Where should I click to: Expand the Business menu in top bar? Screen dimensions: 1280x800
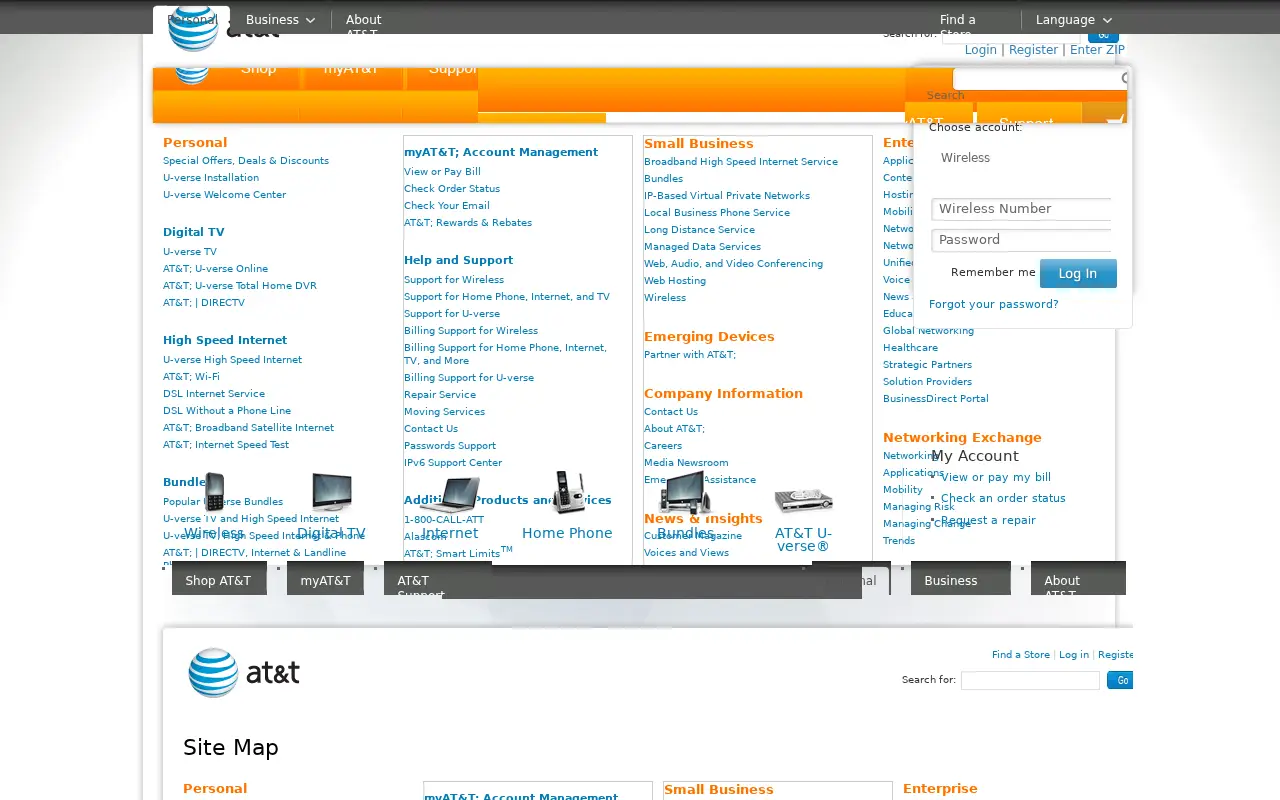point(280,20)
